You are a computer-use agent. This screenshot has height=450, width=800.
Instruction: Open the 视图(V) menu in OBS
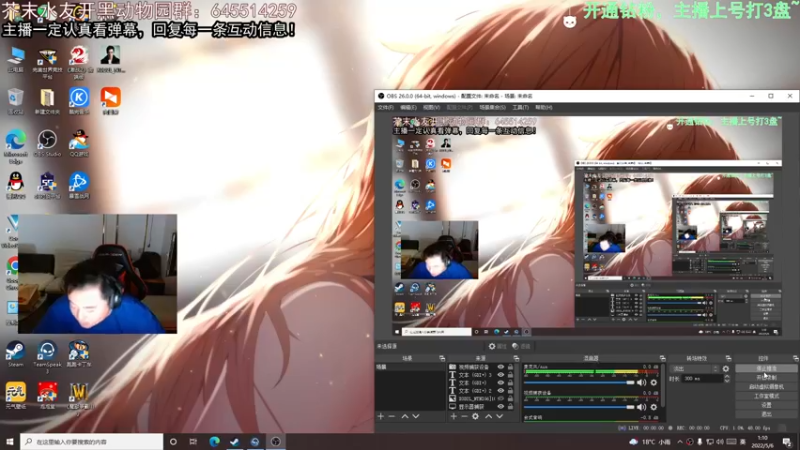431,108
